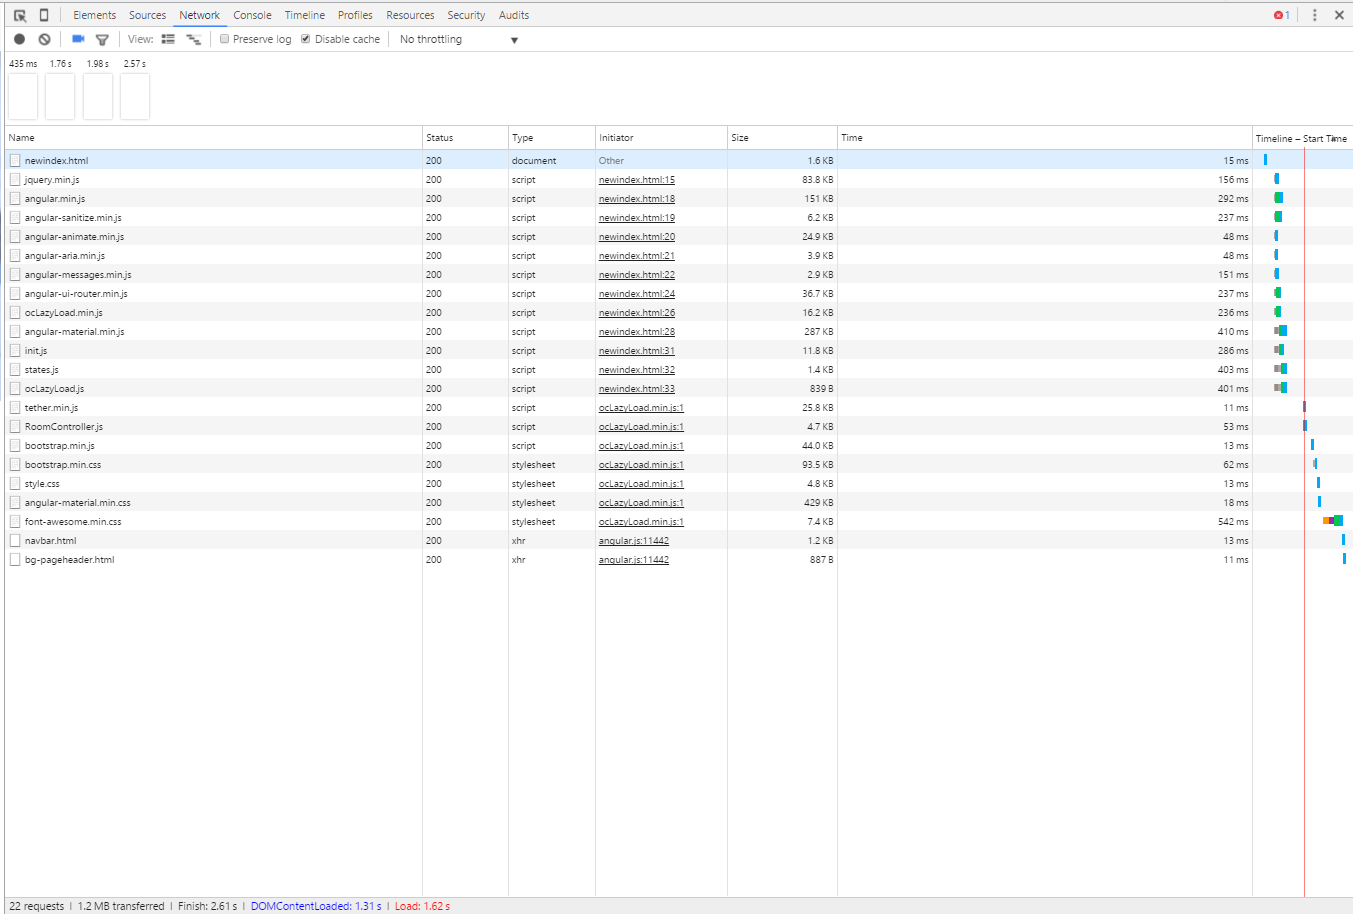Select the angular-material.min.css request row

click(679, 502)
